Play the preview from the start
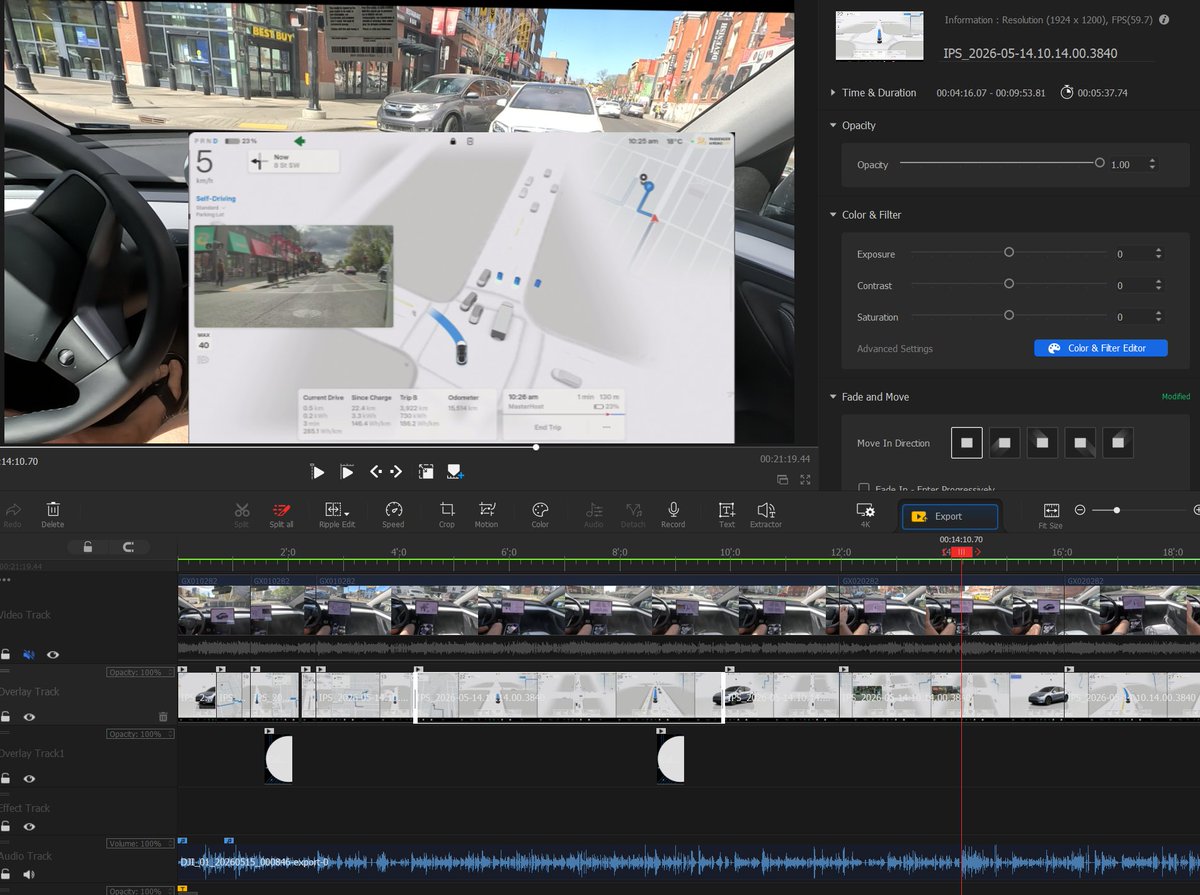This screenshot has height=895, width=1200. click(x=318, y=471)
